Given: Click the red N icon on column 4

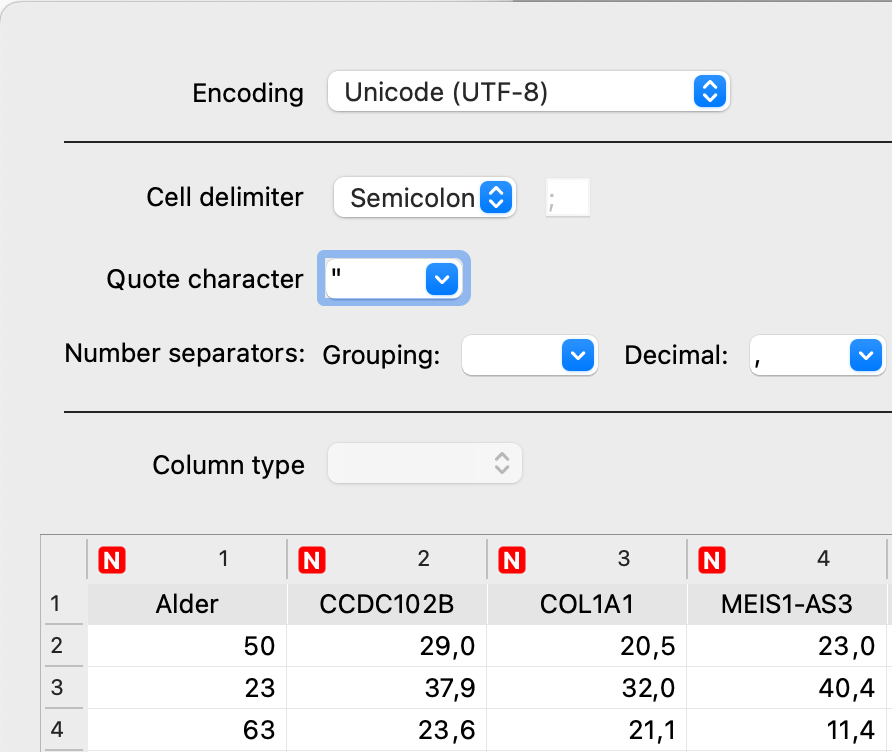Looking at the screenshot, I should tap(711, 561).
